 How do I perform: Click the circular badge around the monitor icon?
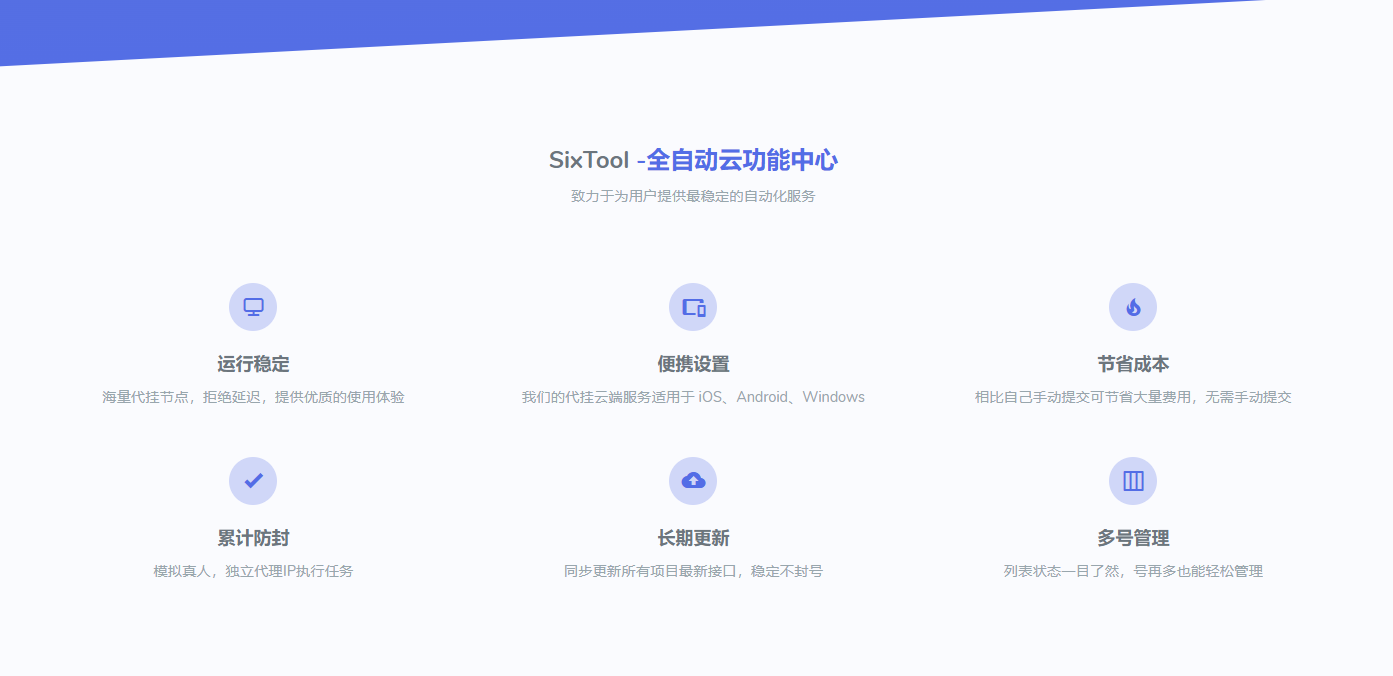(253, 307)
